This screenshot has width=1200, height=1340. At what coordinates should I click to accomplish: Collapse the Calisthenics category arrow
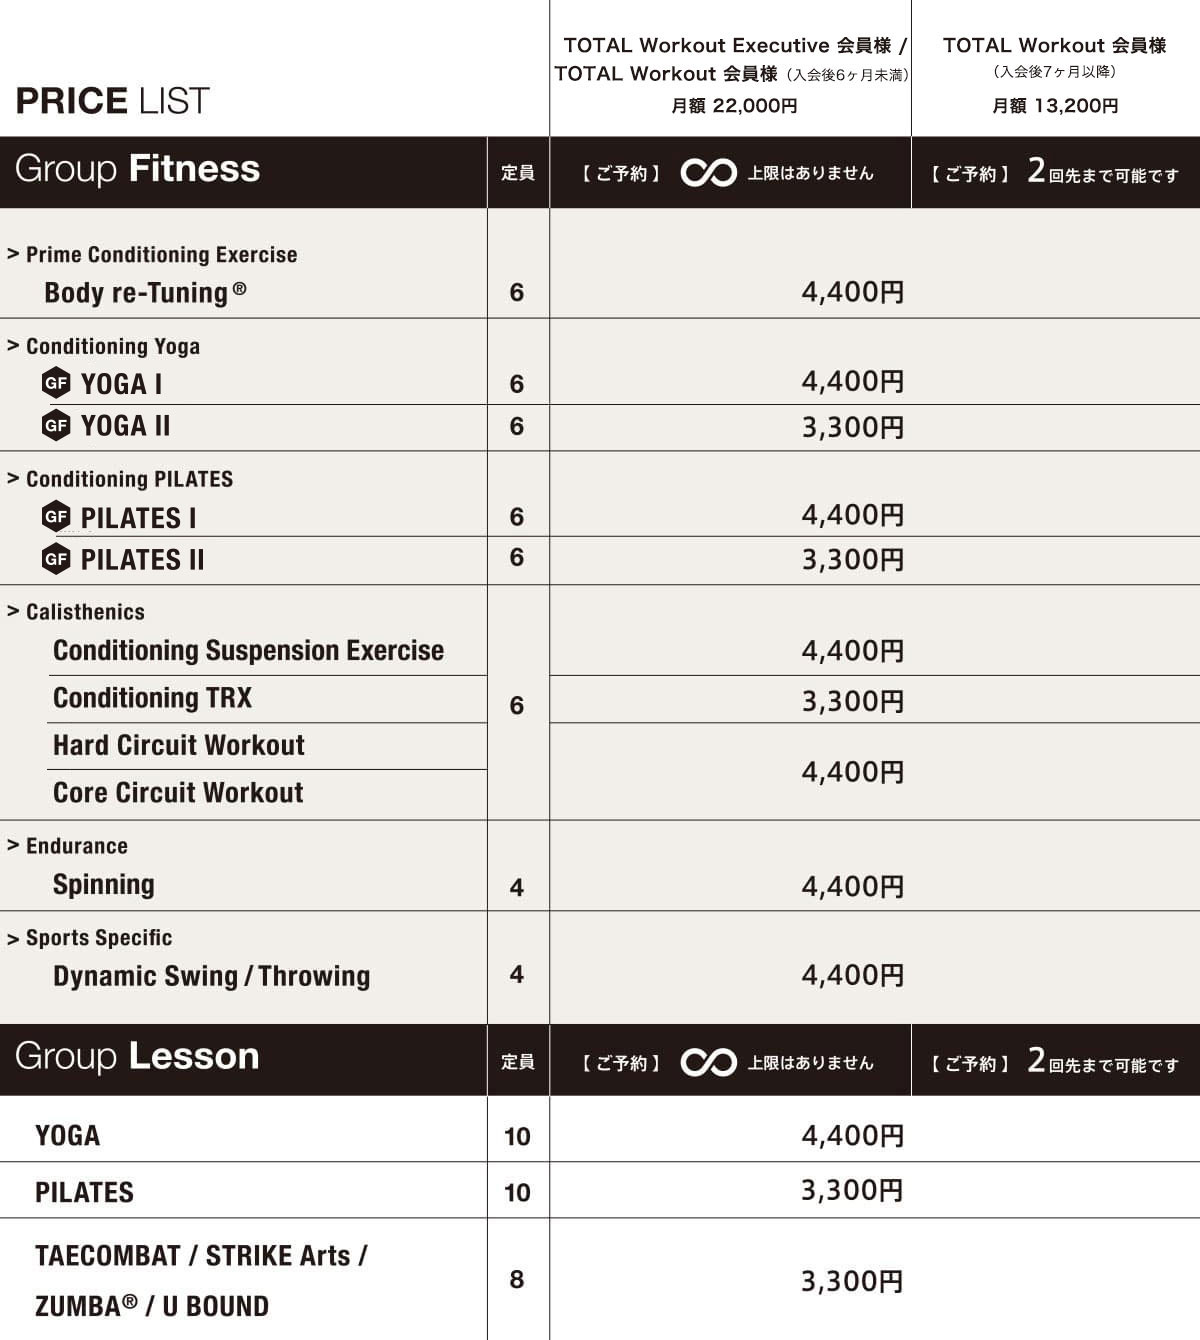[x=13, y=611]
